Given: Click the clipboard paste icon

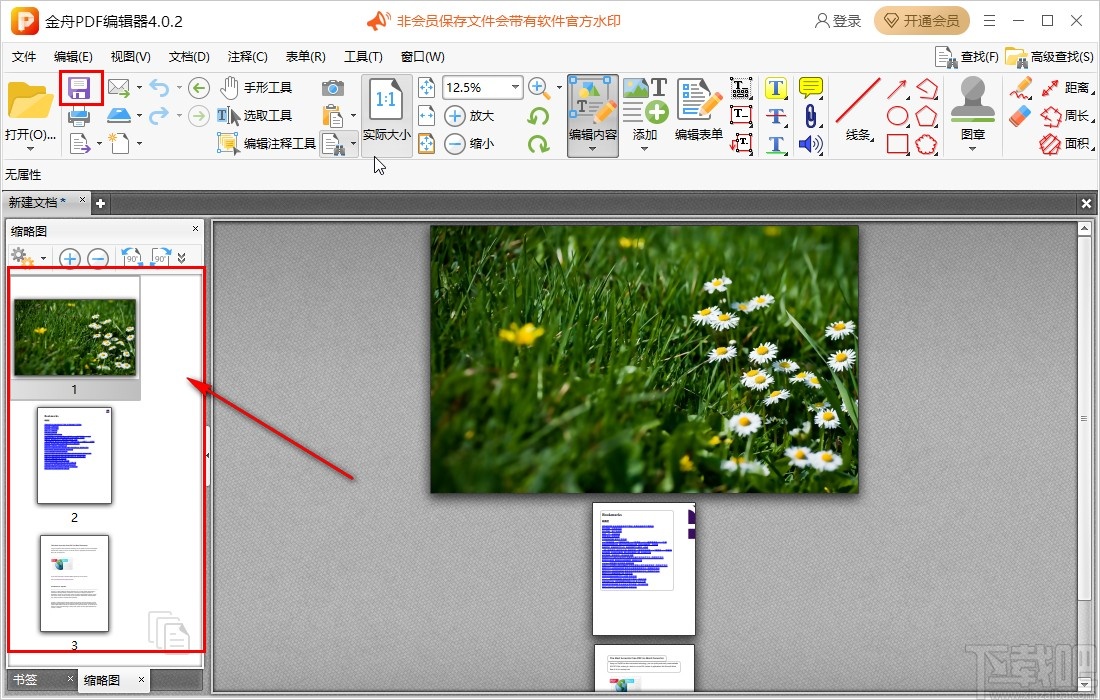Looking at the screenshot, I should [x=333, y=116].
